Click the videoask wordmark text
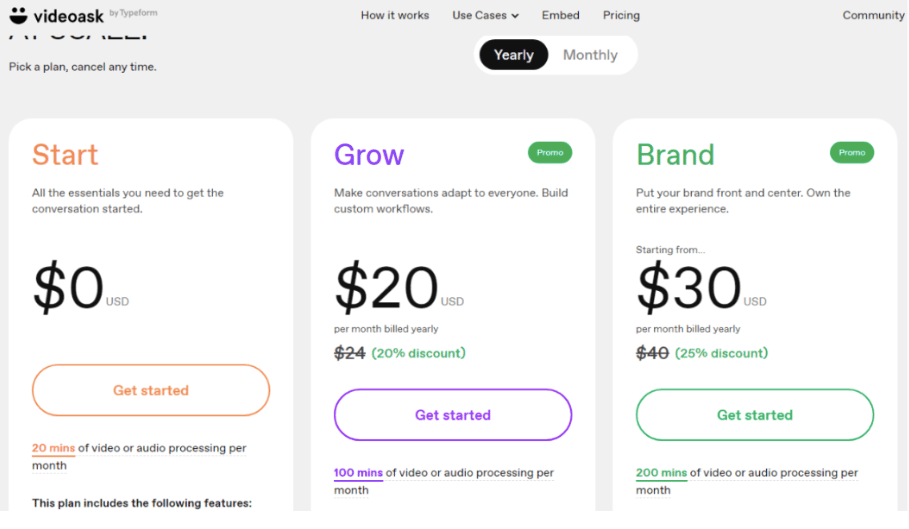 coord(68,16)
